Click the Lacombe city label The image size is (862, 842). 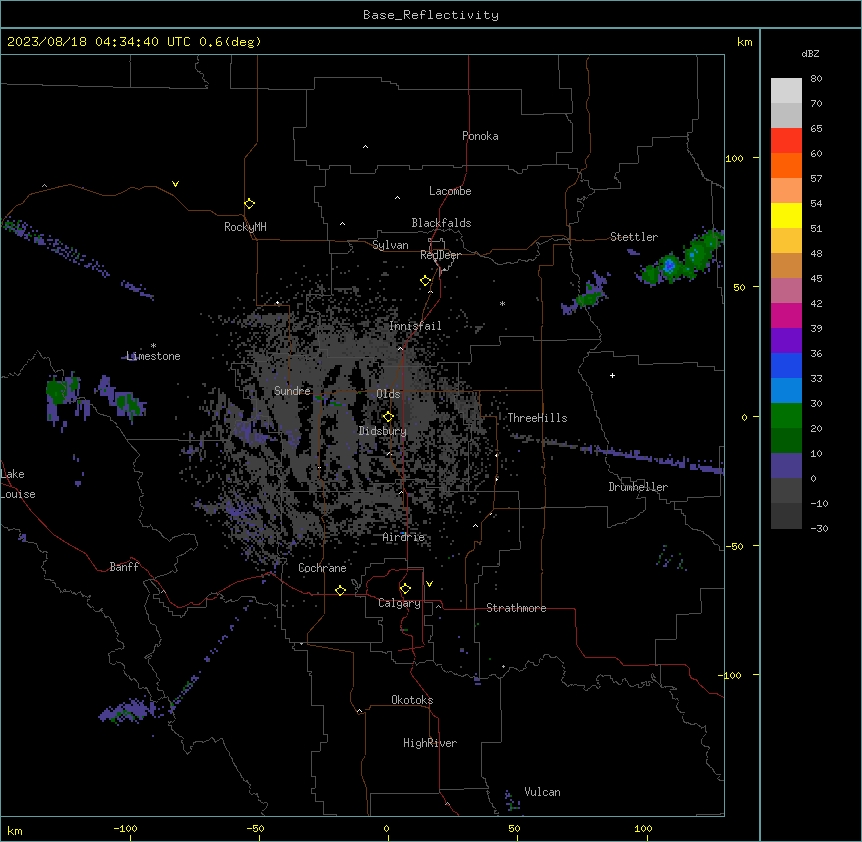(450, 191)
